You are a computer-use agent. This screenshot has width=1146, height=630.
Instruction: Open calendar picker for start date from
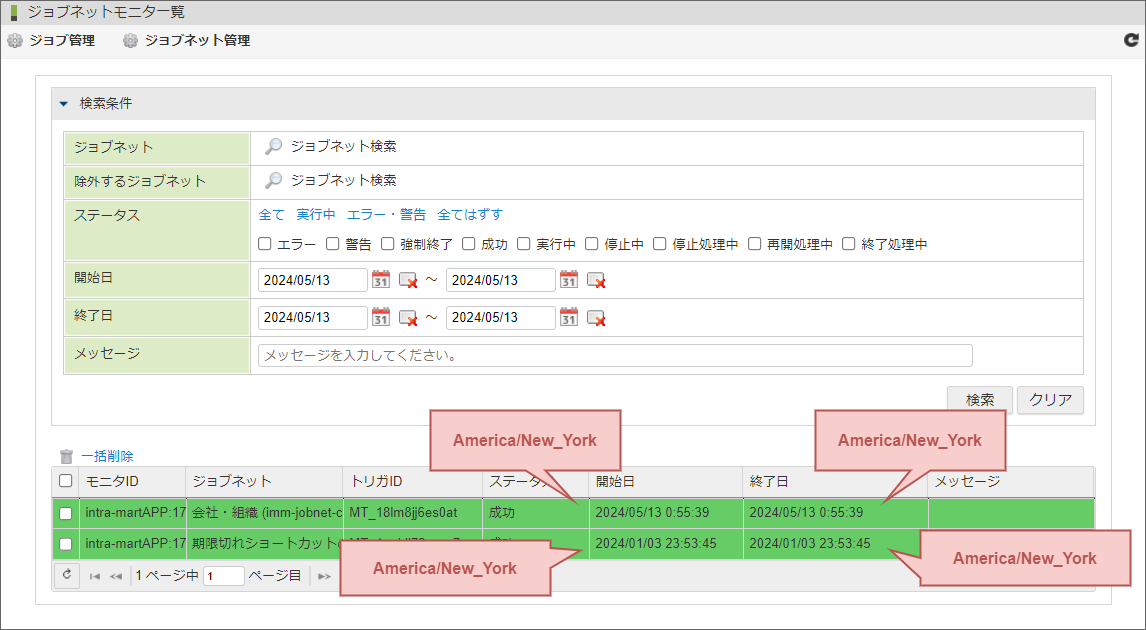tap(381, 280)
